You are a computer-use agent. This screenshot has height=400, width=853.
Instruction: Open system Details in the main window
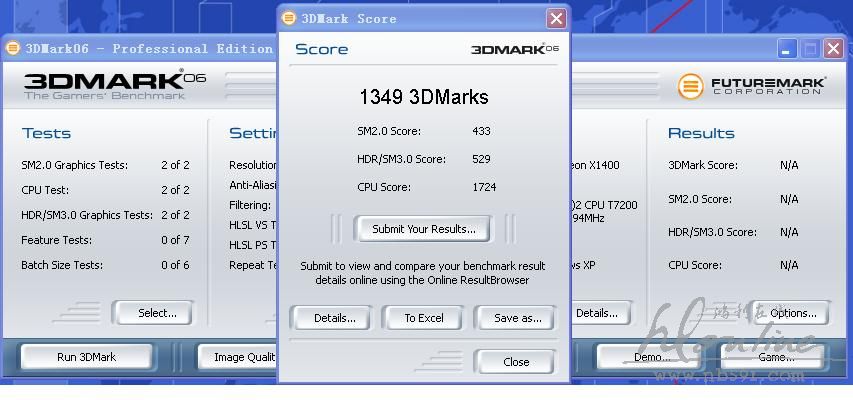pyautogui.click(x=597, y=313)
